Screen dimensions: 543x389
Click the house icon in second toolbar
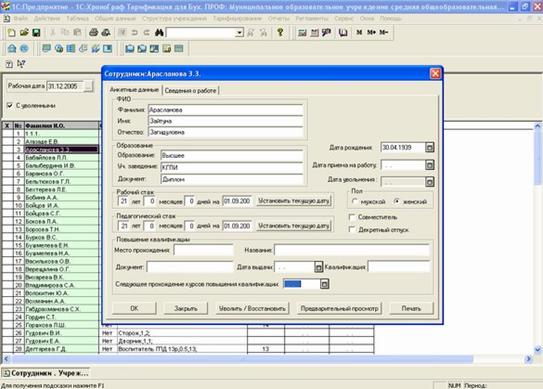coord(12,48)
